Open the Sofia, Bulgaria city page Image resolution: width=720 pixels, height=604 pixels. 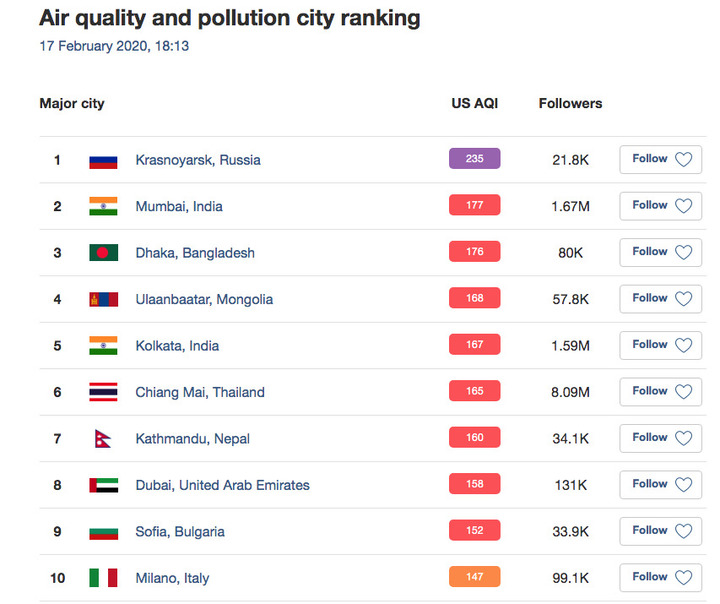pos(180,531)
